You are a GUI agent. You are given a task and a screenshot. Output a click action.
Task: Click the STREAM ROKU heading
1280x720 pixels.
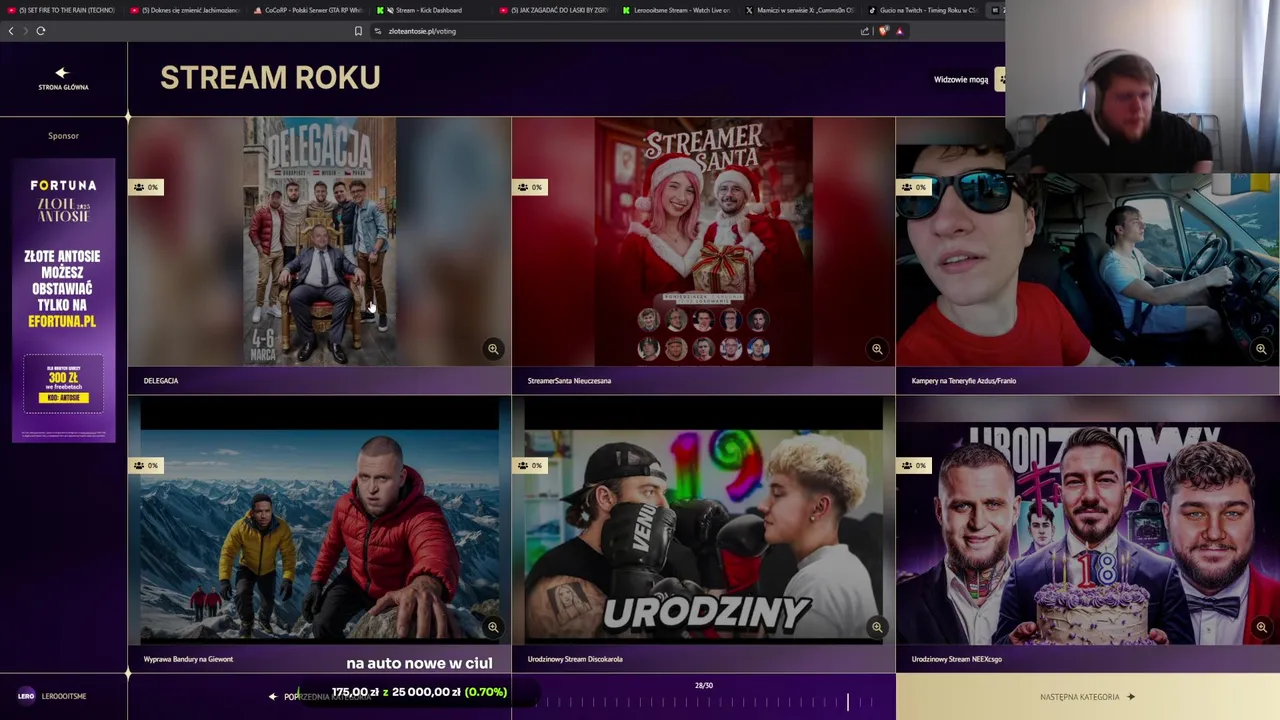click(x=270, y=78)
